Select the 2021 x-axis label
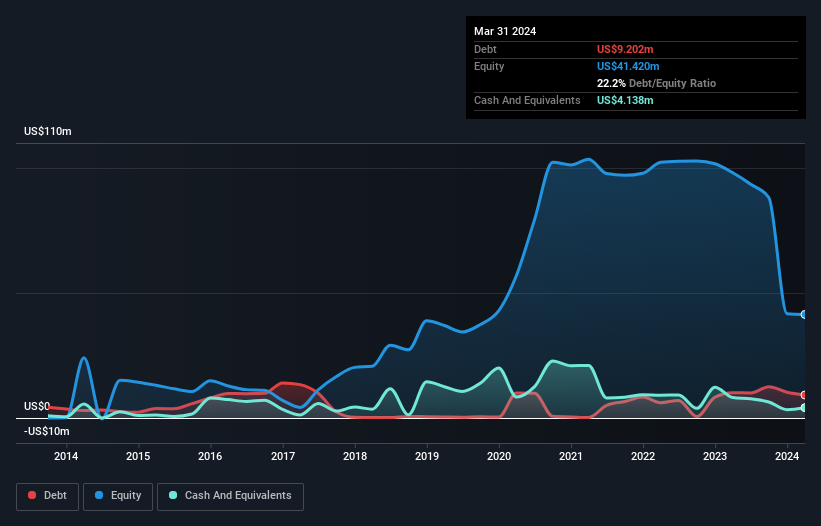The width and height of the screenshot is (821, 526). coord(571,456)
